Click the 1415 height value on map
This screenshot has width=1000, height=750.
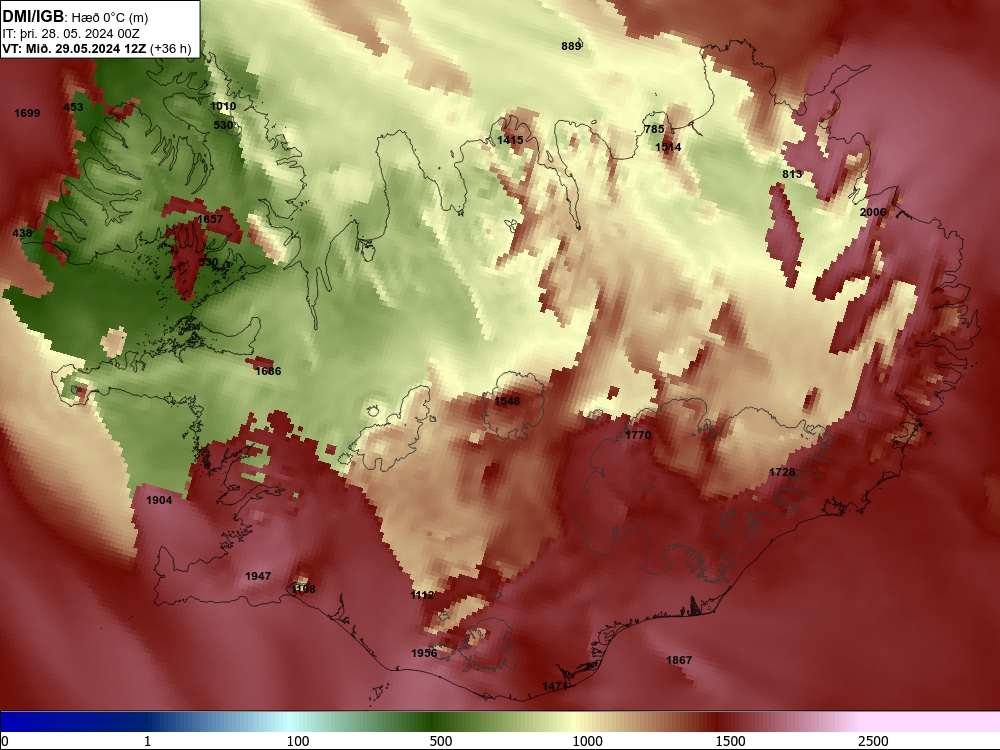click(510, 140)
